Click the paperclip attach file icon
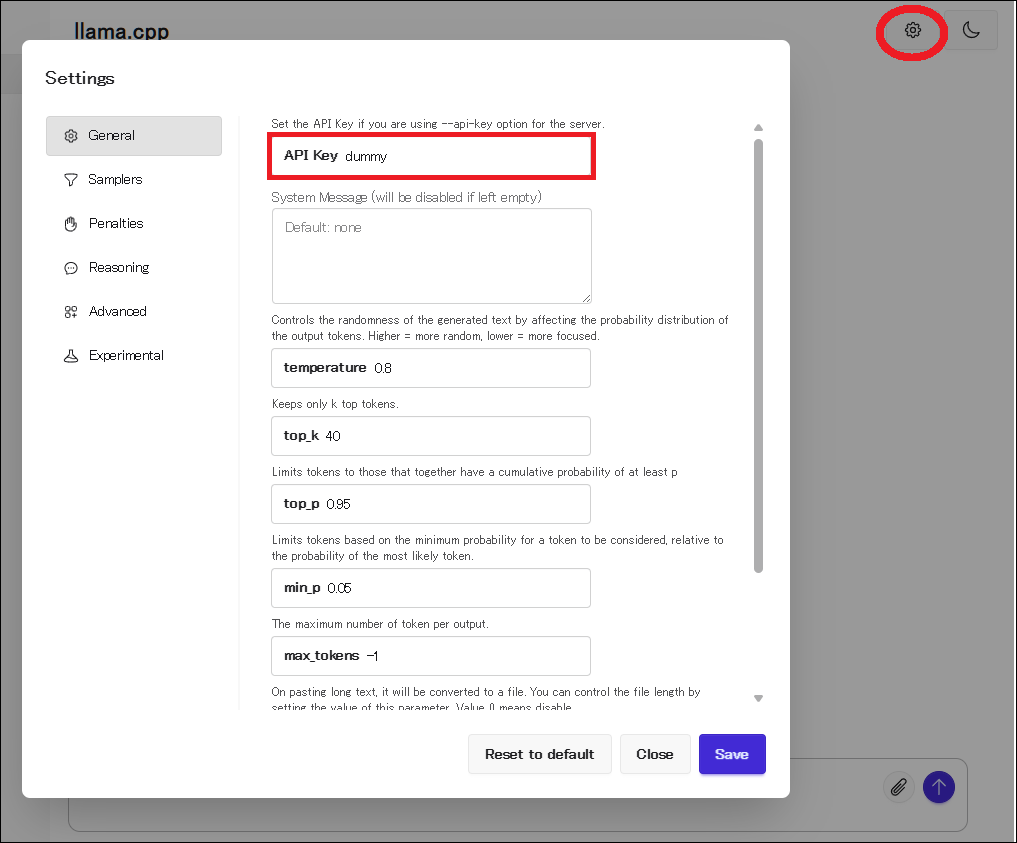 click(x=900, y=787)
